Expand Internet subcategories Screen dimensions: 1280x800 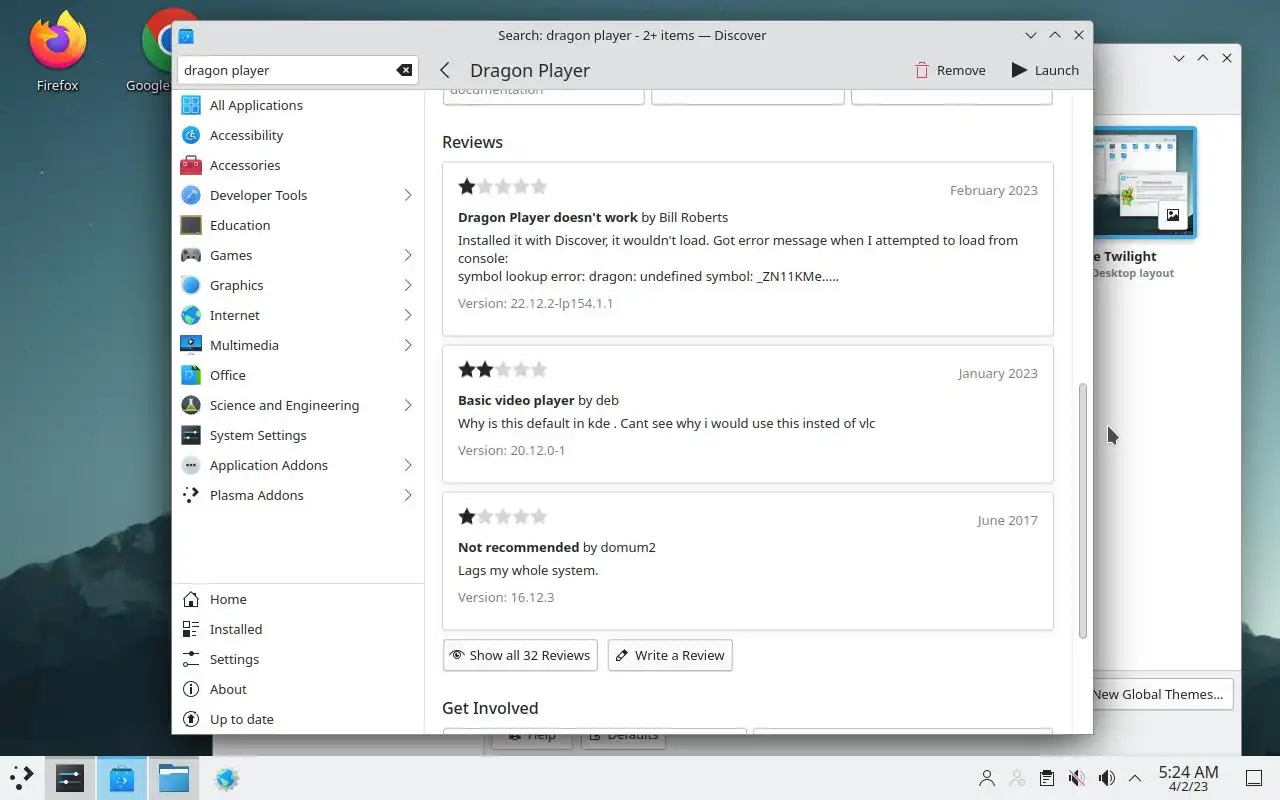click(x=408, y=315)
